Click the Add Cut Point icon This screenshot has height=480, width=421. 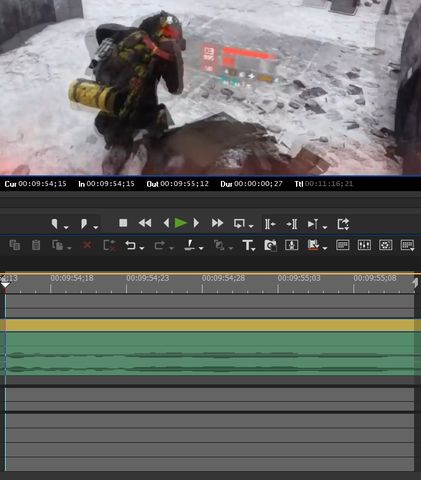tap(189, 245)
